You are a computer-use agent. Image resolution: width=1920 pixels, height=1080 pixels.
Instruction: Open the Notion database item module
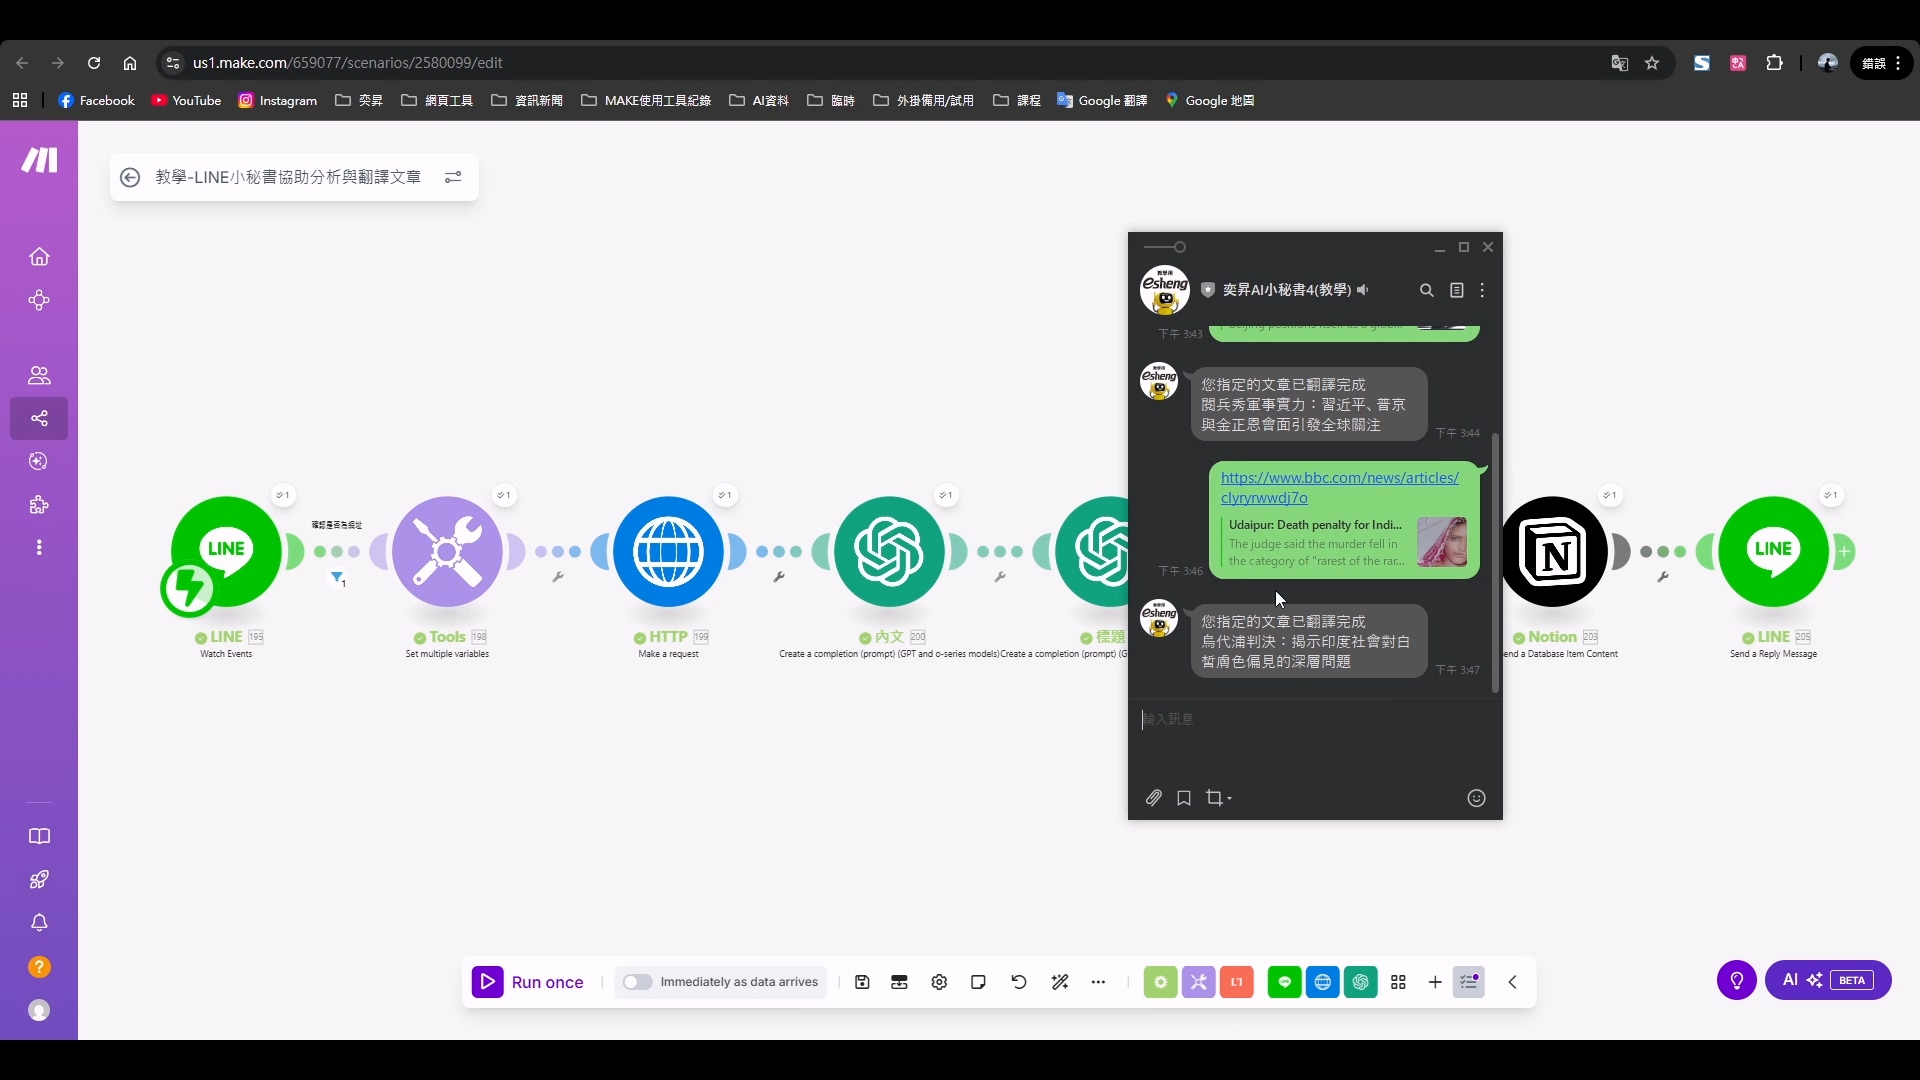[x=1553, y=551]
